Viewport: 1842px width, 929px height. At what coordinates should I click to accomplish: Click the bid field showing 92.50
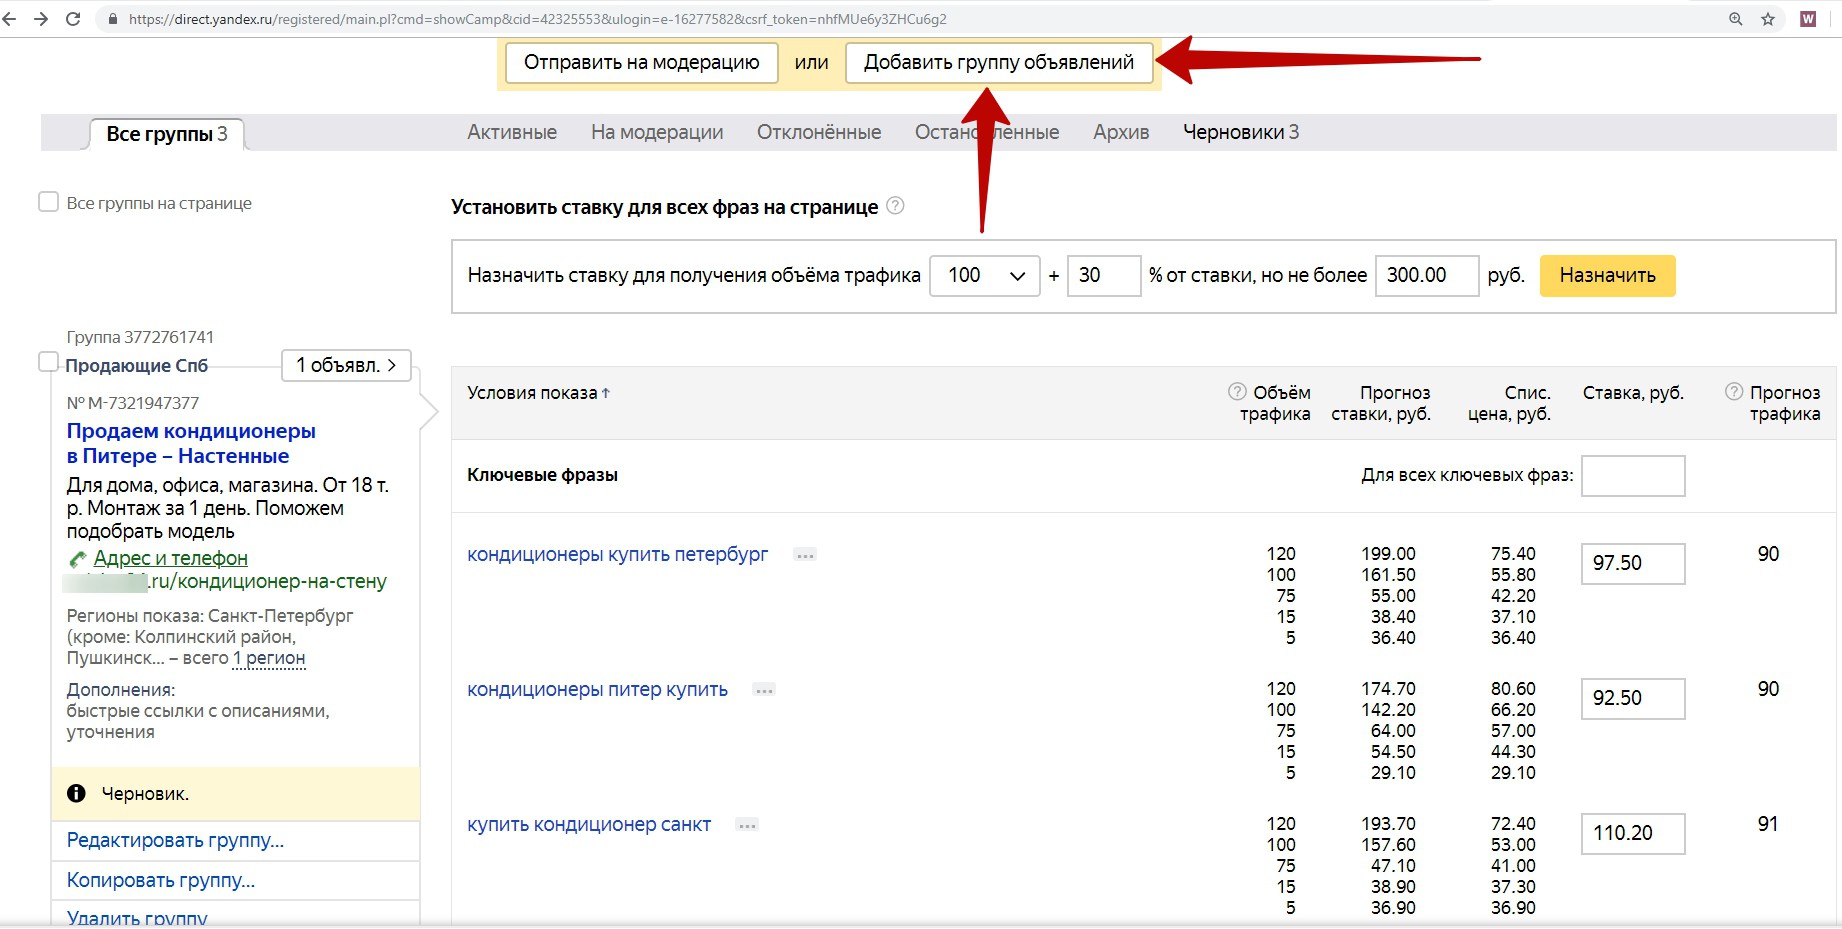1633,698
